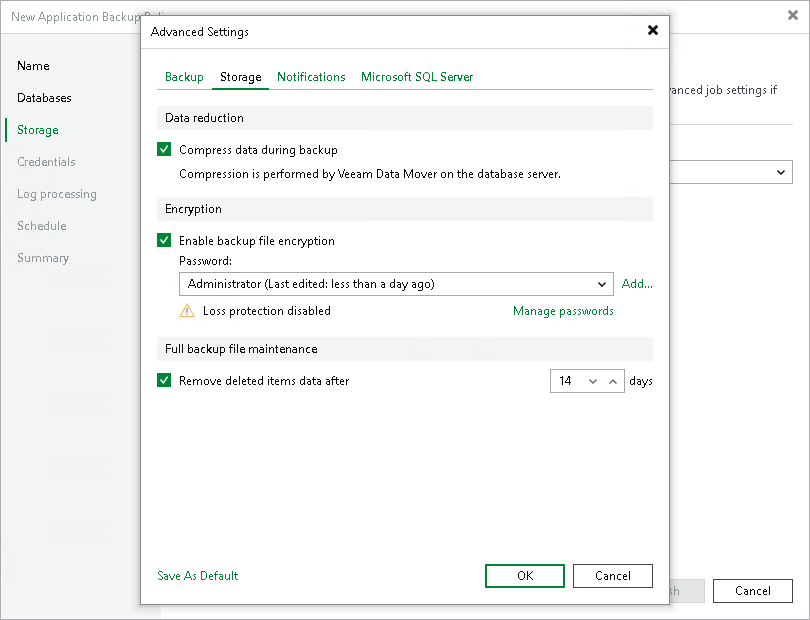Click Cancel in the Advanced Settings dialog
This screenshot has width=810, height=620.
pyautogui.click(x=613, y=575)
